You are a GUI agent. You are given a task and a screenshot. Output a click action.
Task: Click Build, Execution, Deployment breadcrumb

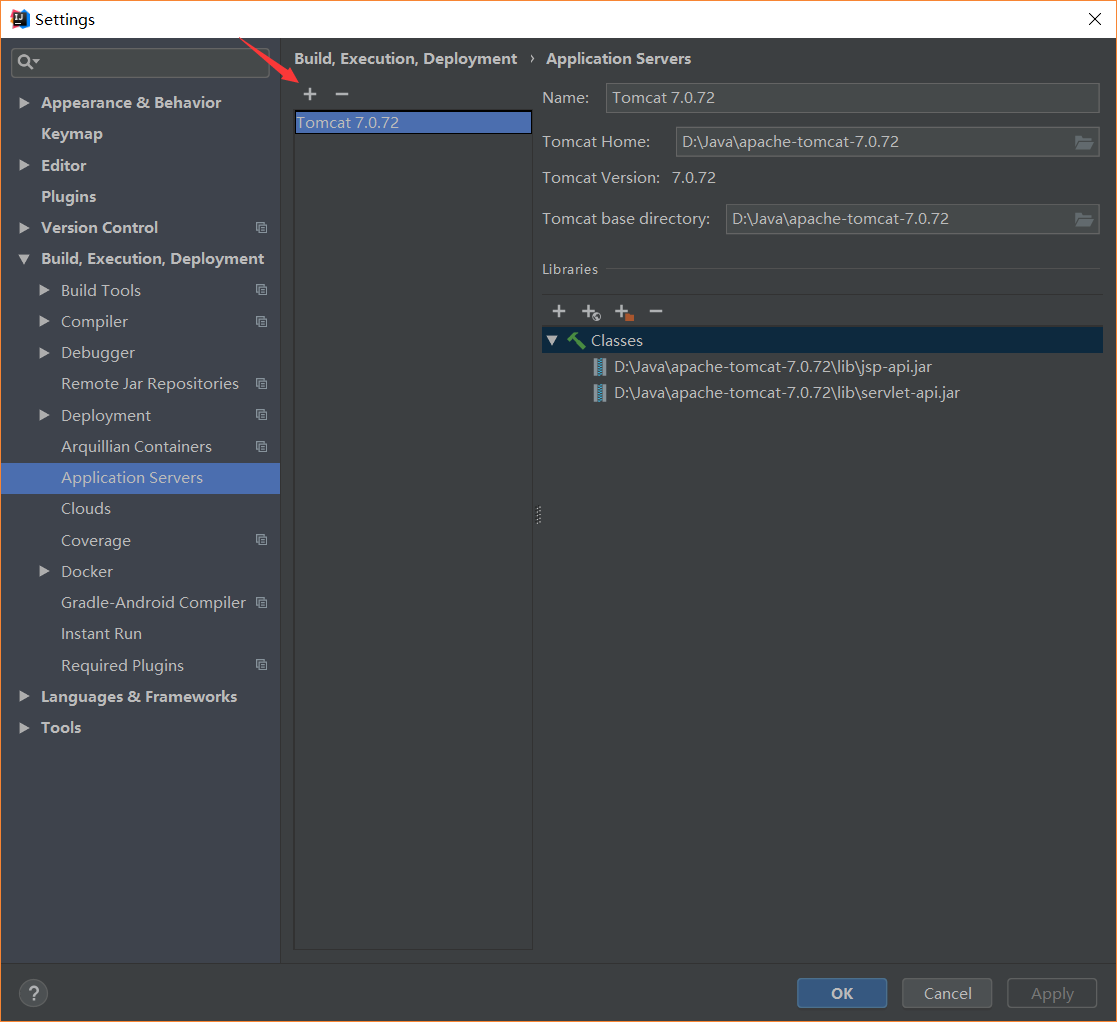[405, 59]
